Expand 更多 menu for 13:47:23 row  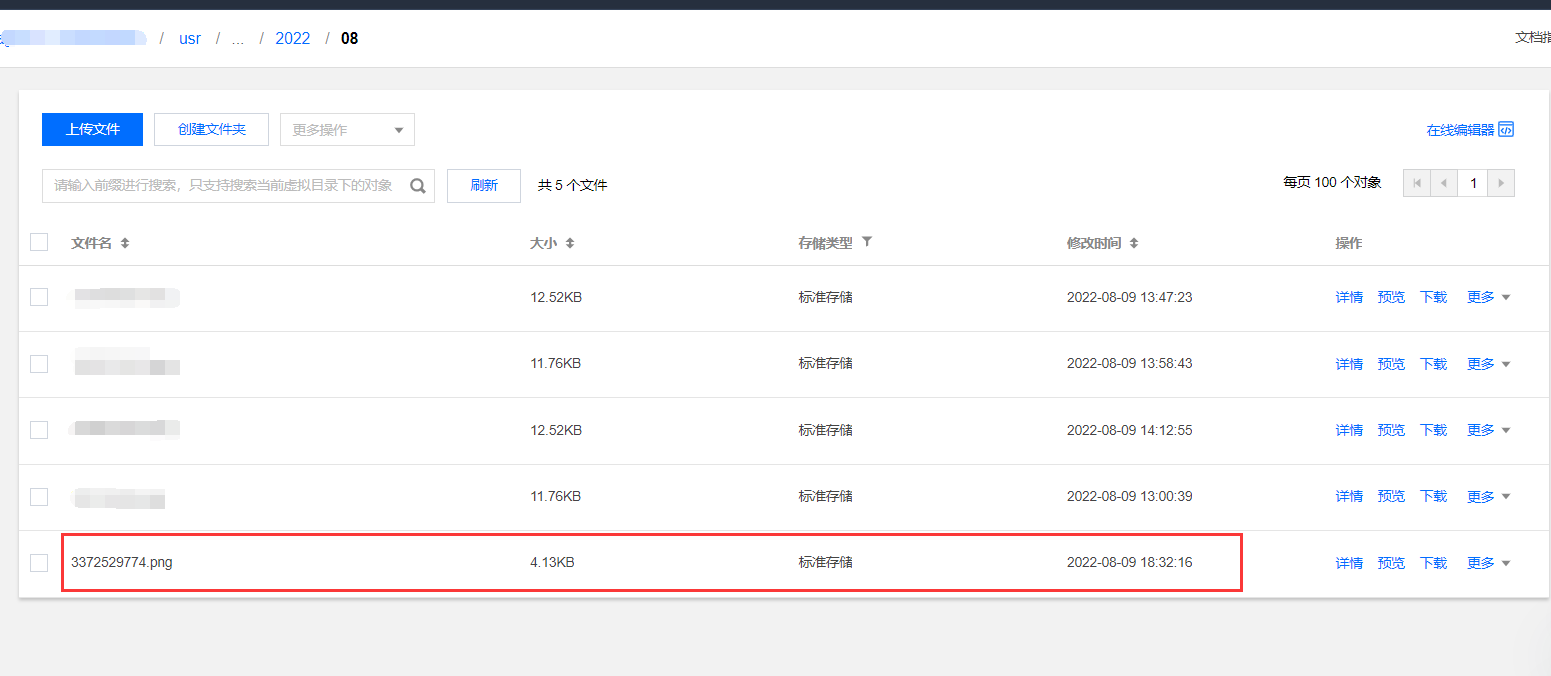tap(1488, 297)
